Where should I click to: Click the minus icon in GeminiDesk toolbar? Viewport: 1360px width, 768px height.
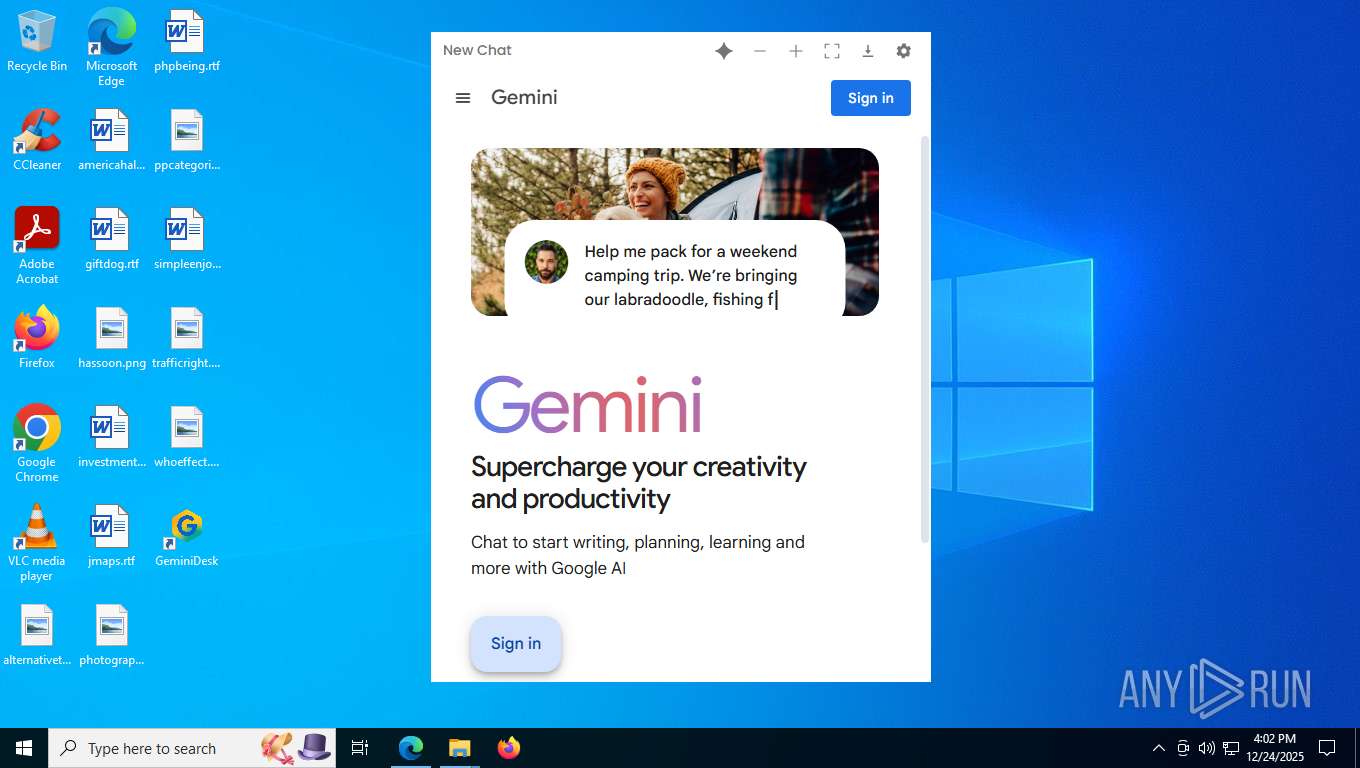tap(760, 51)
